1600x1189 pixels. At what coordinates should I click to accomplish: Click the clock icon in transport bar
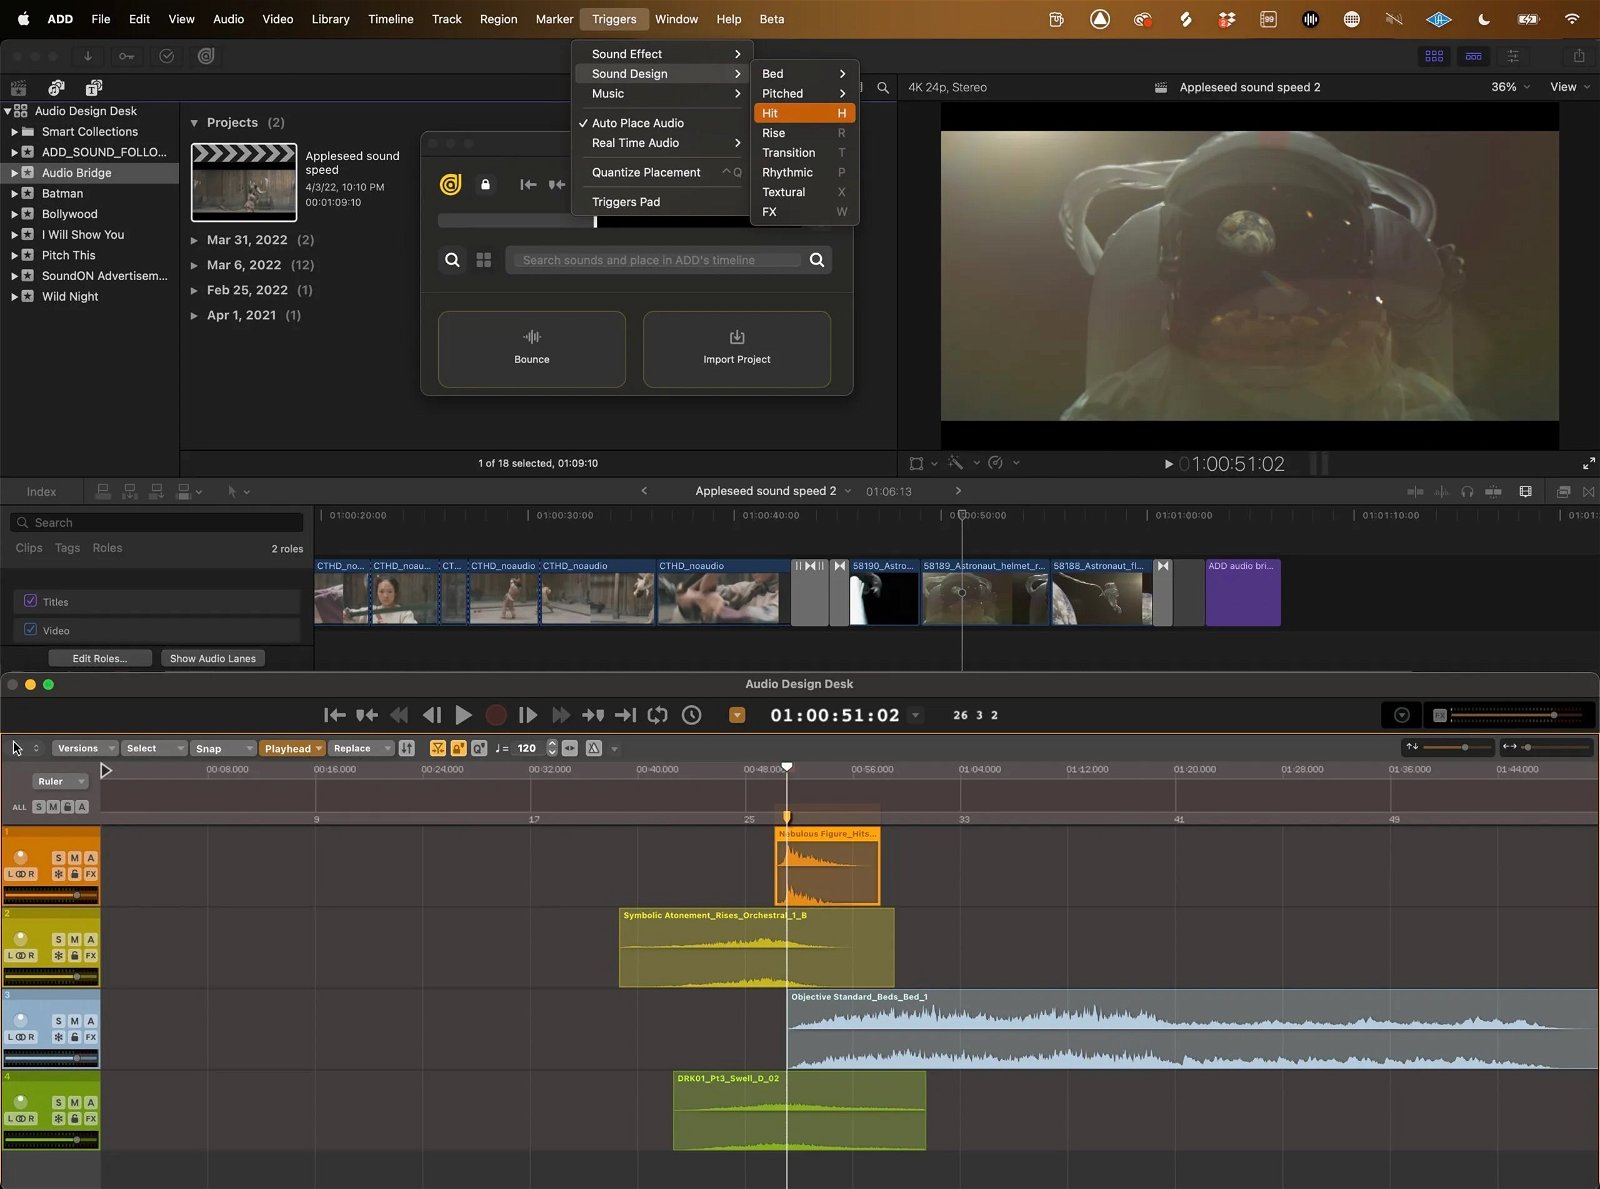[691, 715]
